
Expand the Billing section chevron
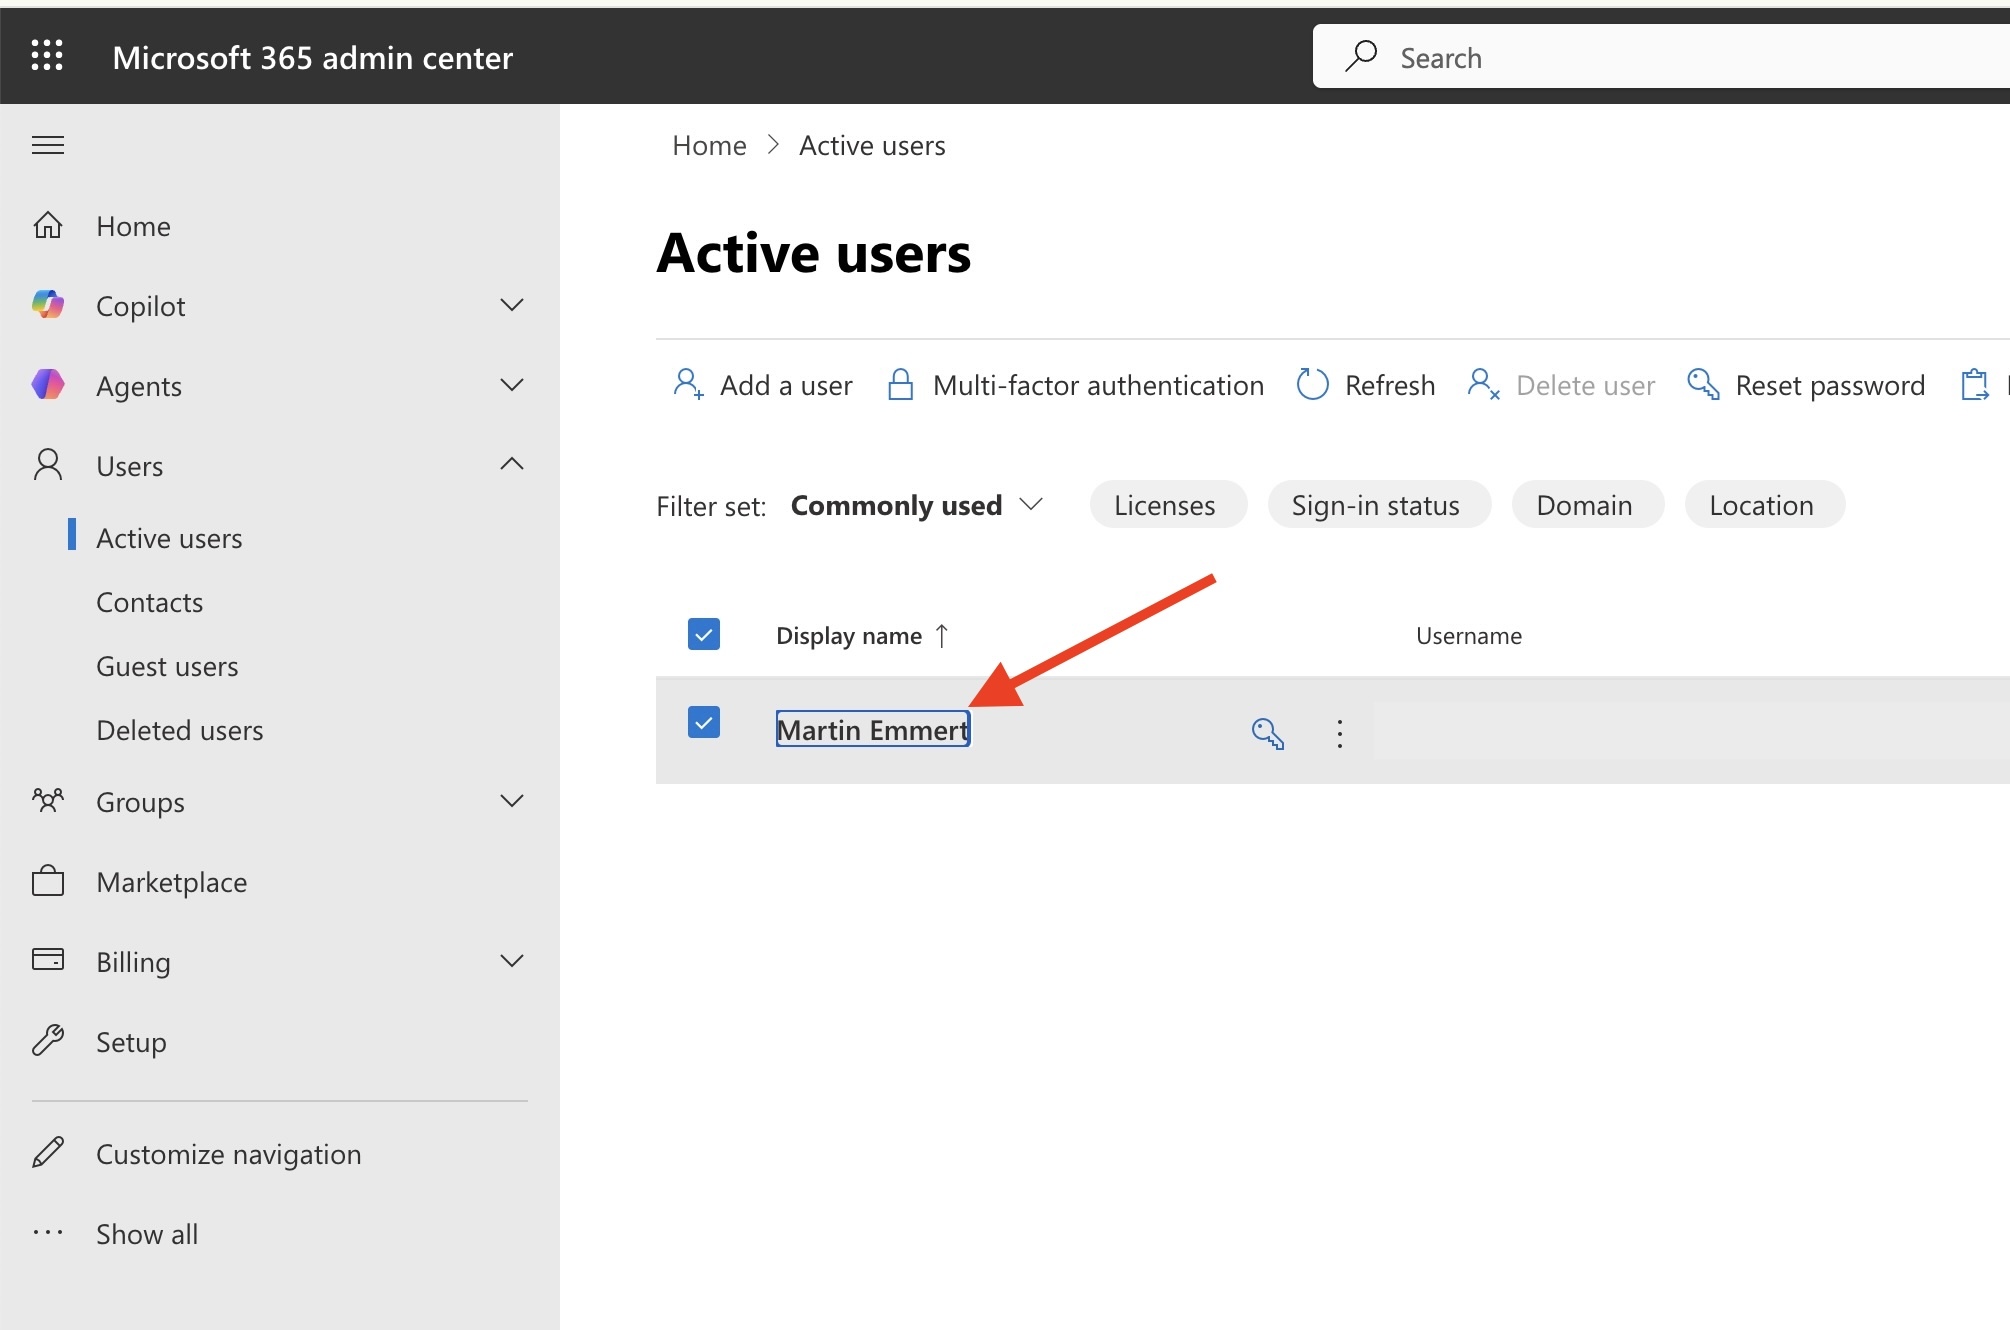(x=512, y=960)
